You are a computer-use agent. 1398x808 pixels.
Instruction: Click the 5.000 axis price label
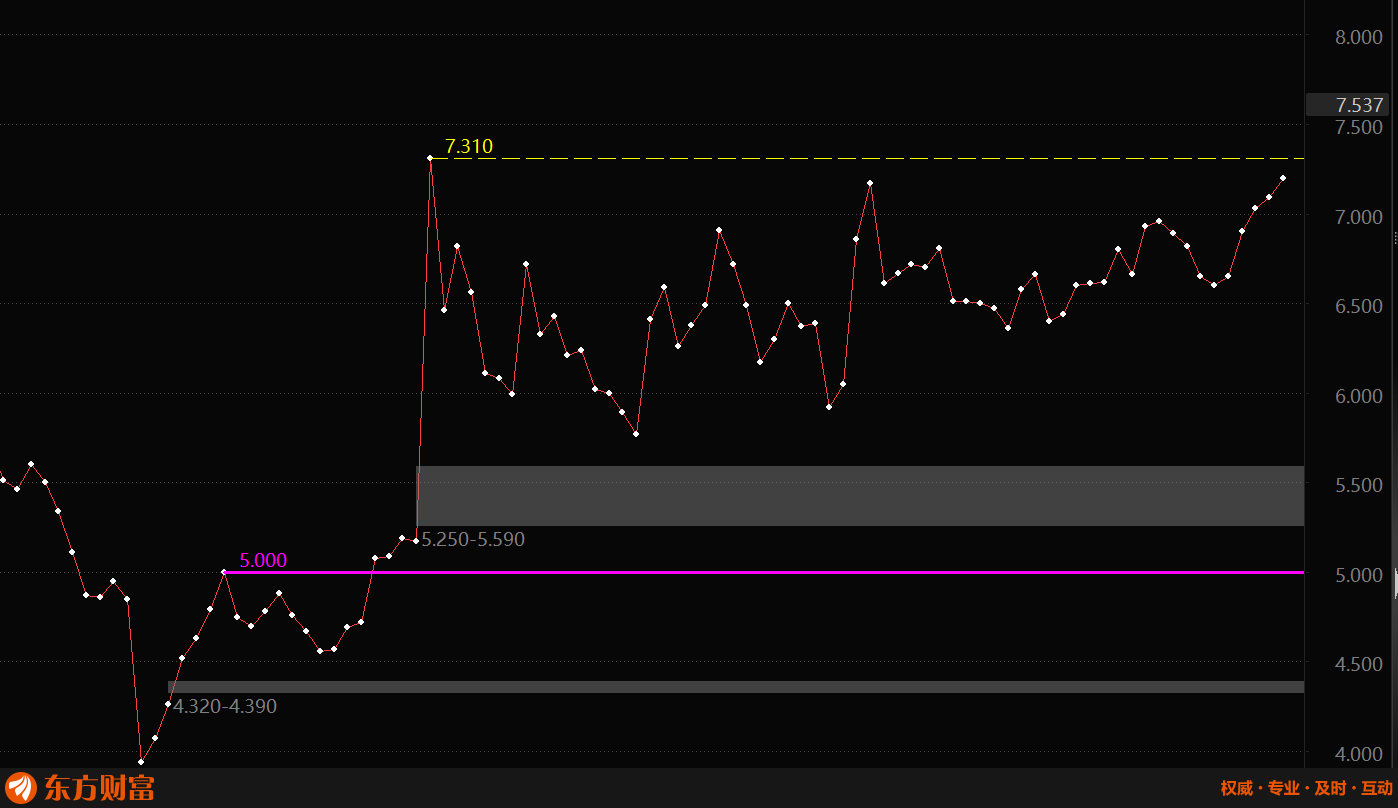[x=1359, y=575]
